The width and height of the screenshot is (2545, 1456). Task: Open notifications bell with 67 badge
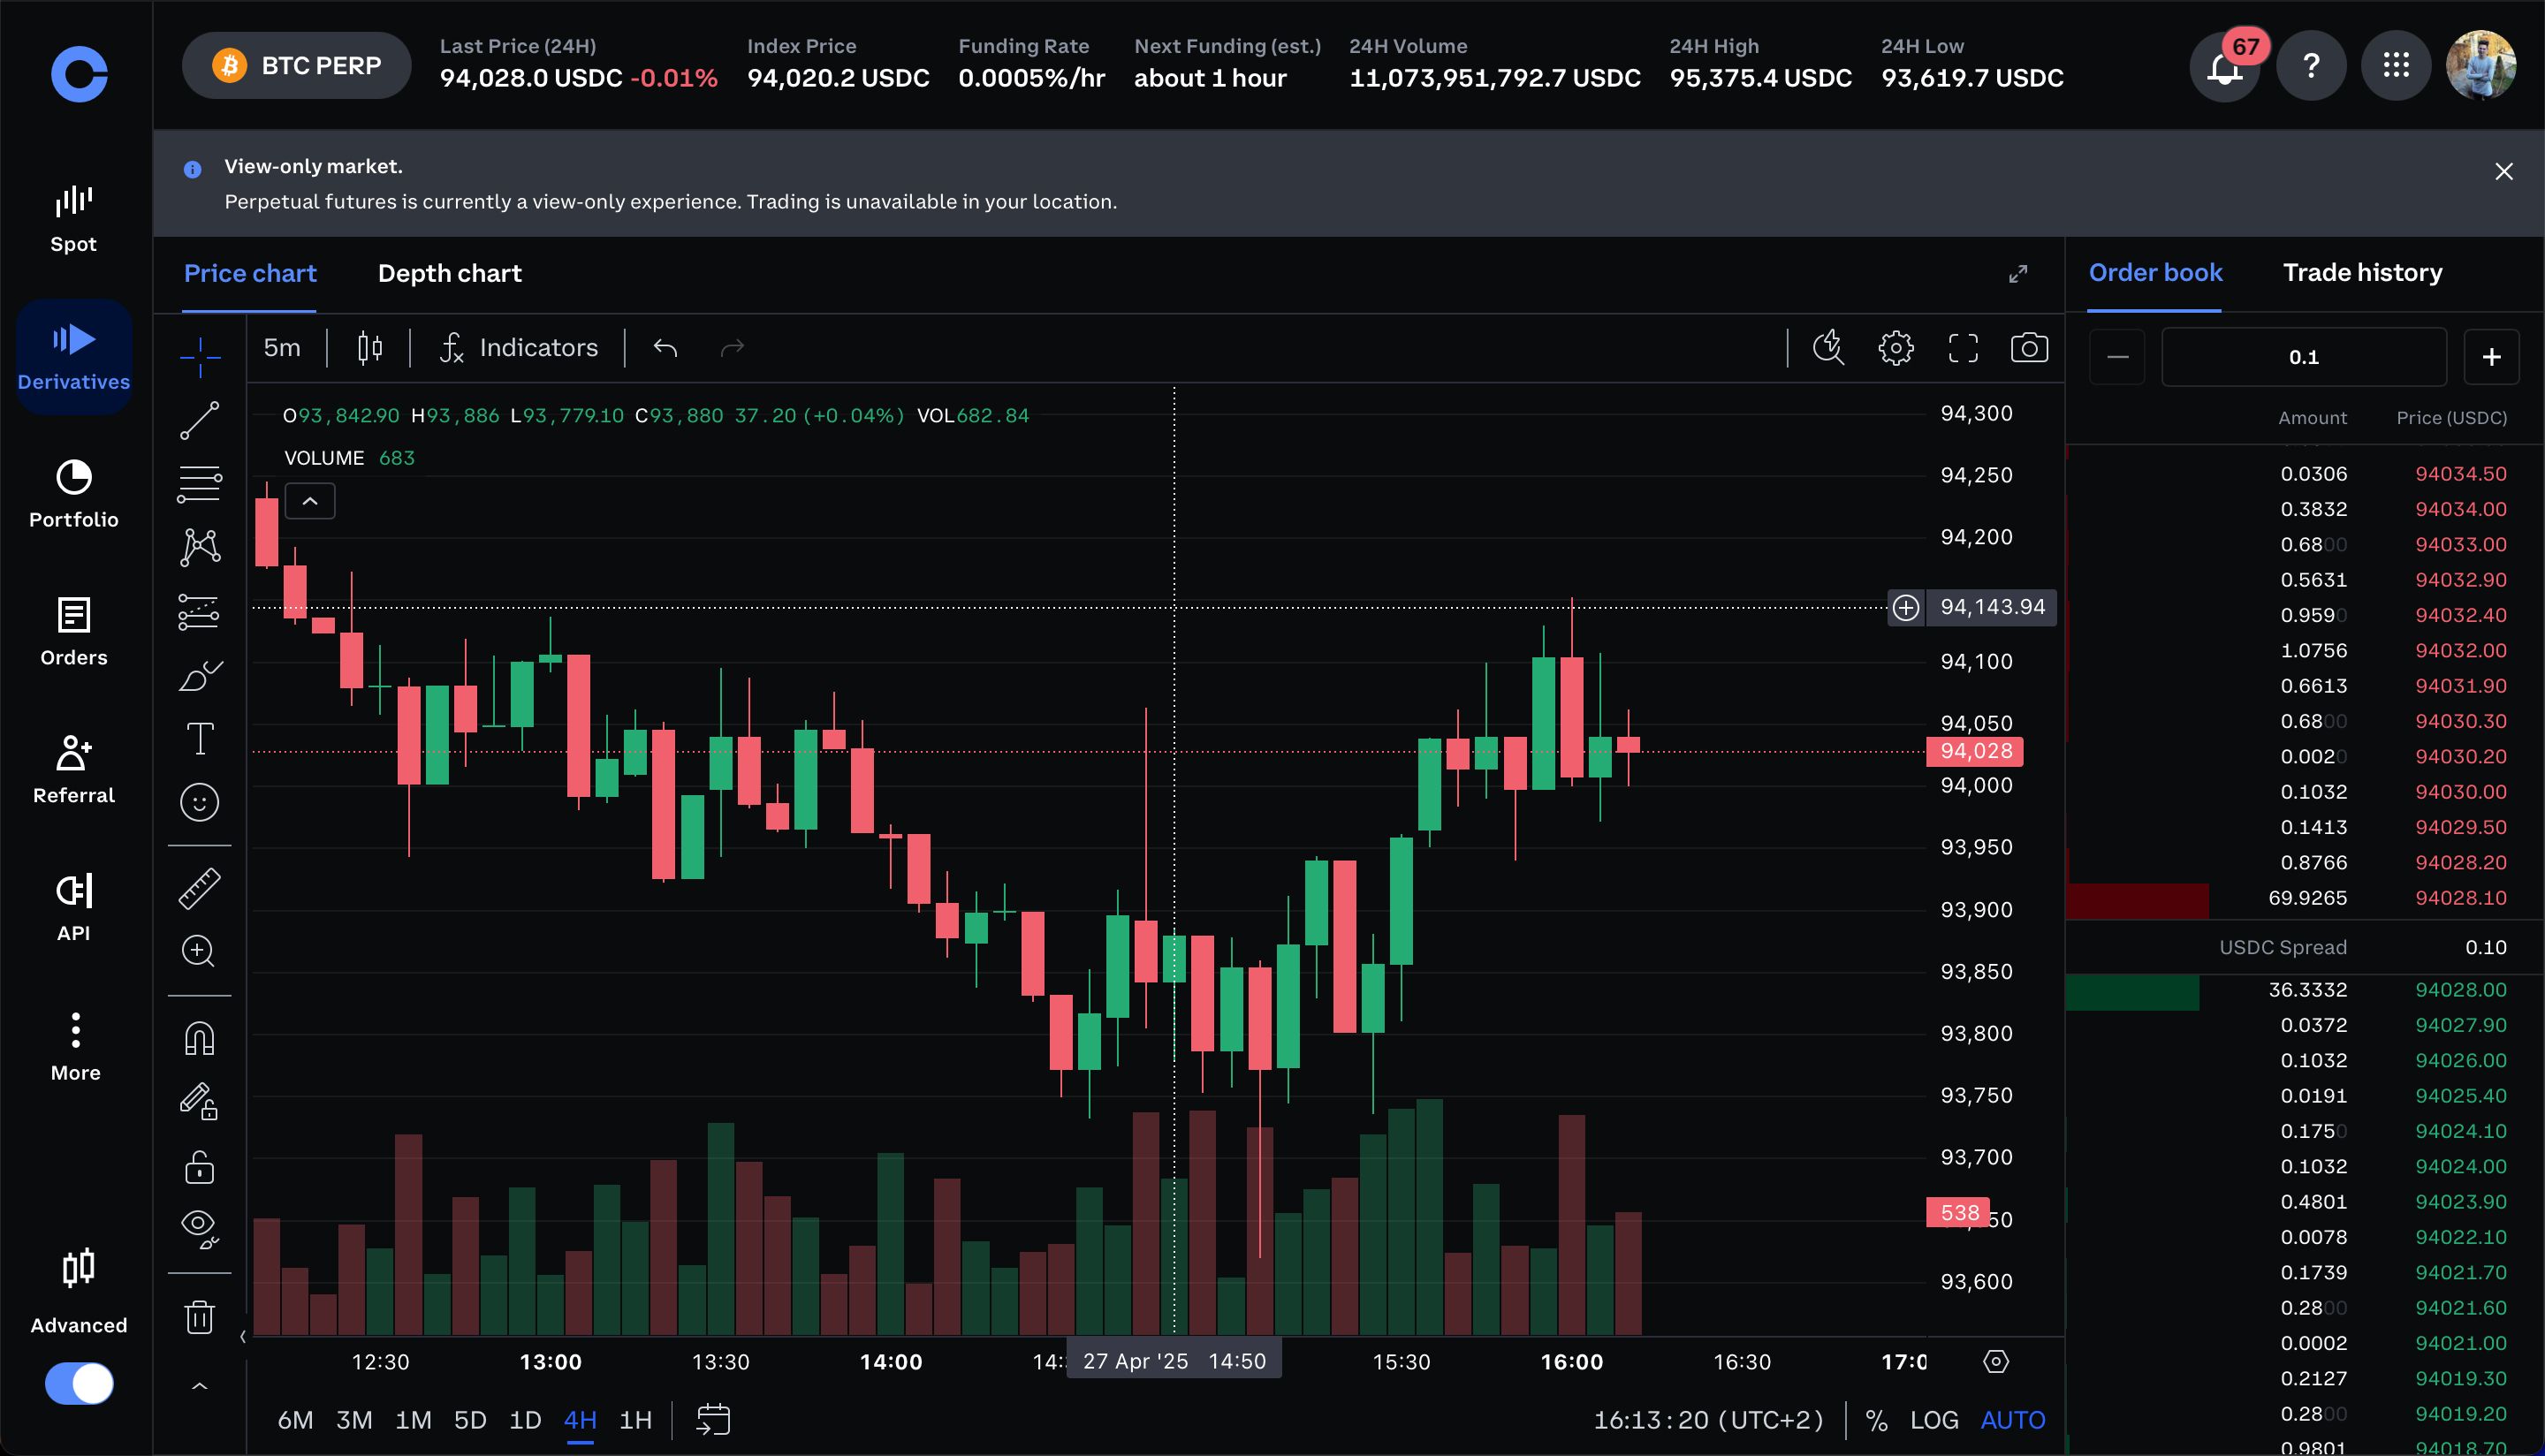point(2225,66)
